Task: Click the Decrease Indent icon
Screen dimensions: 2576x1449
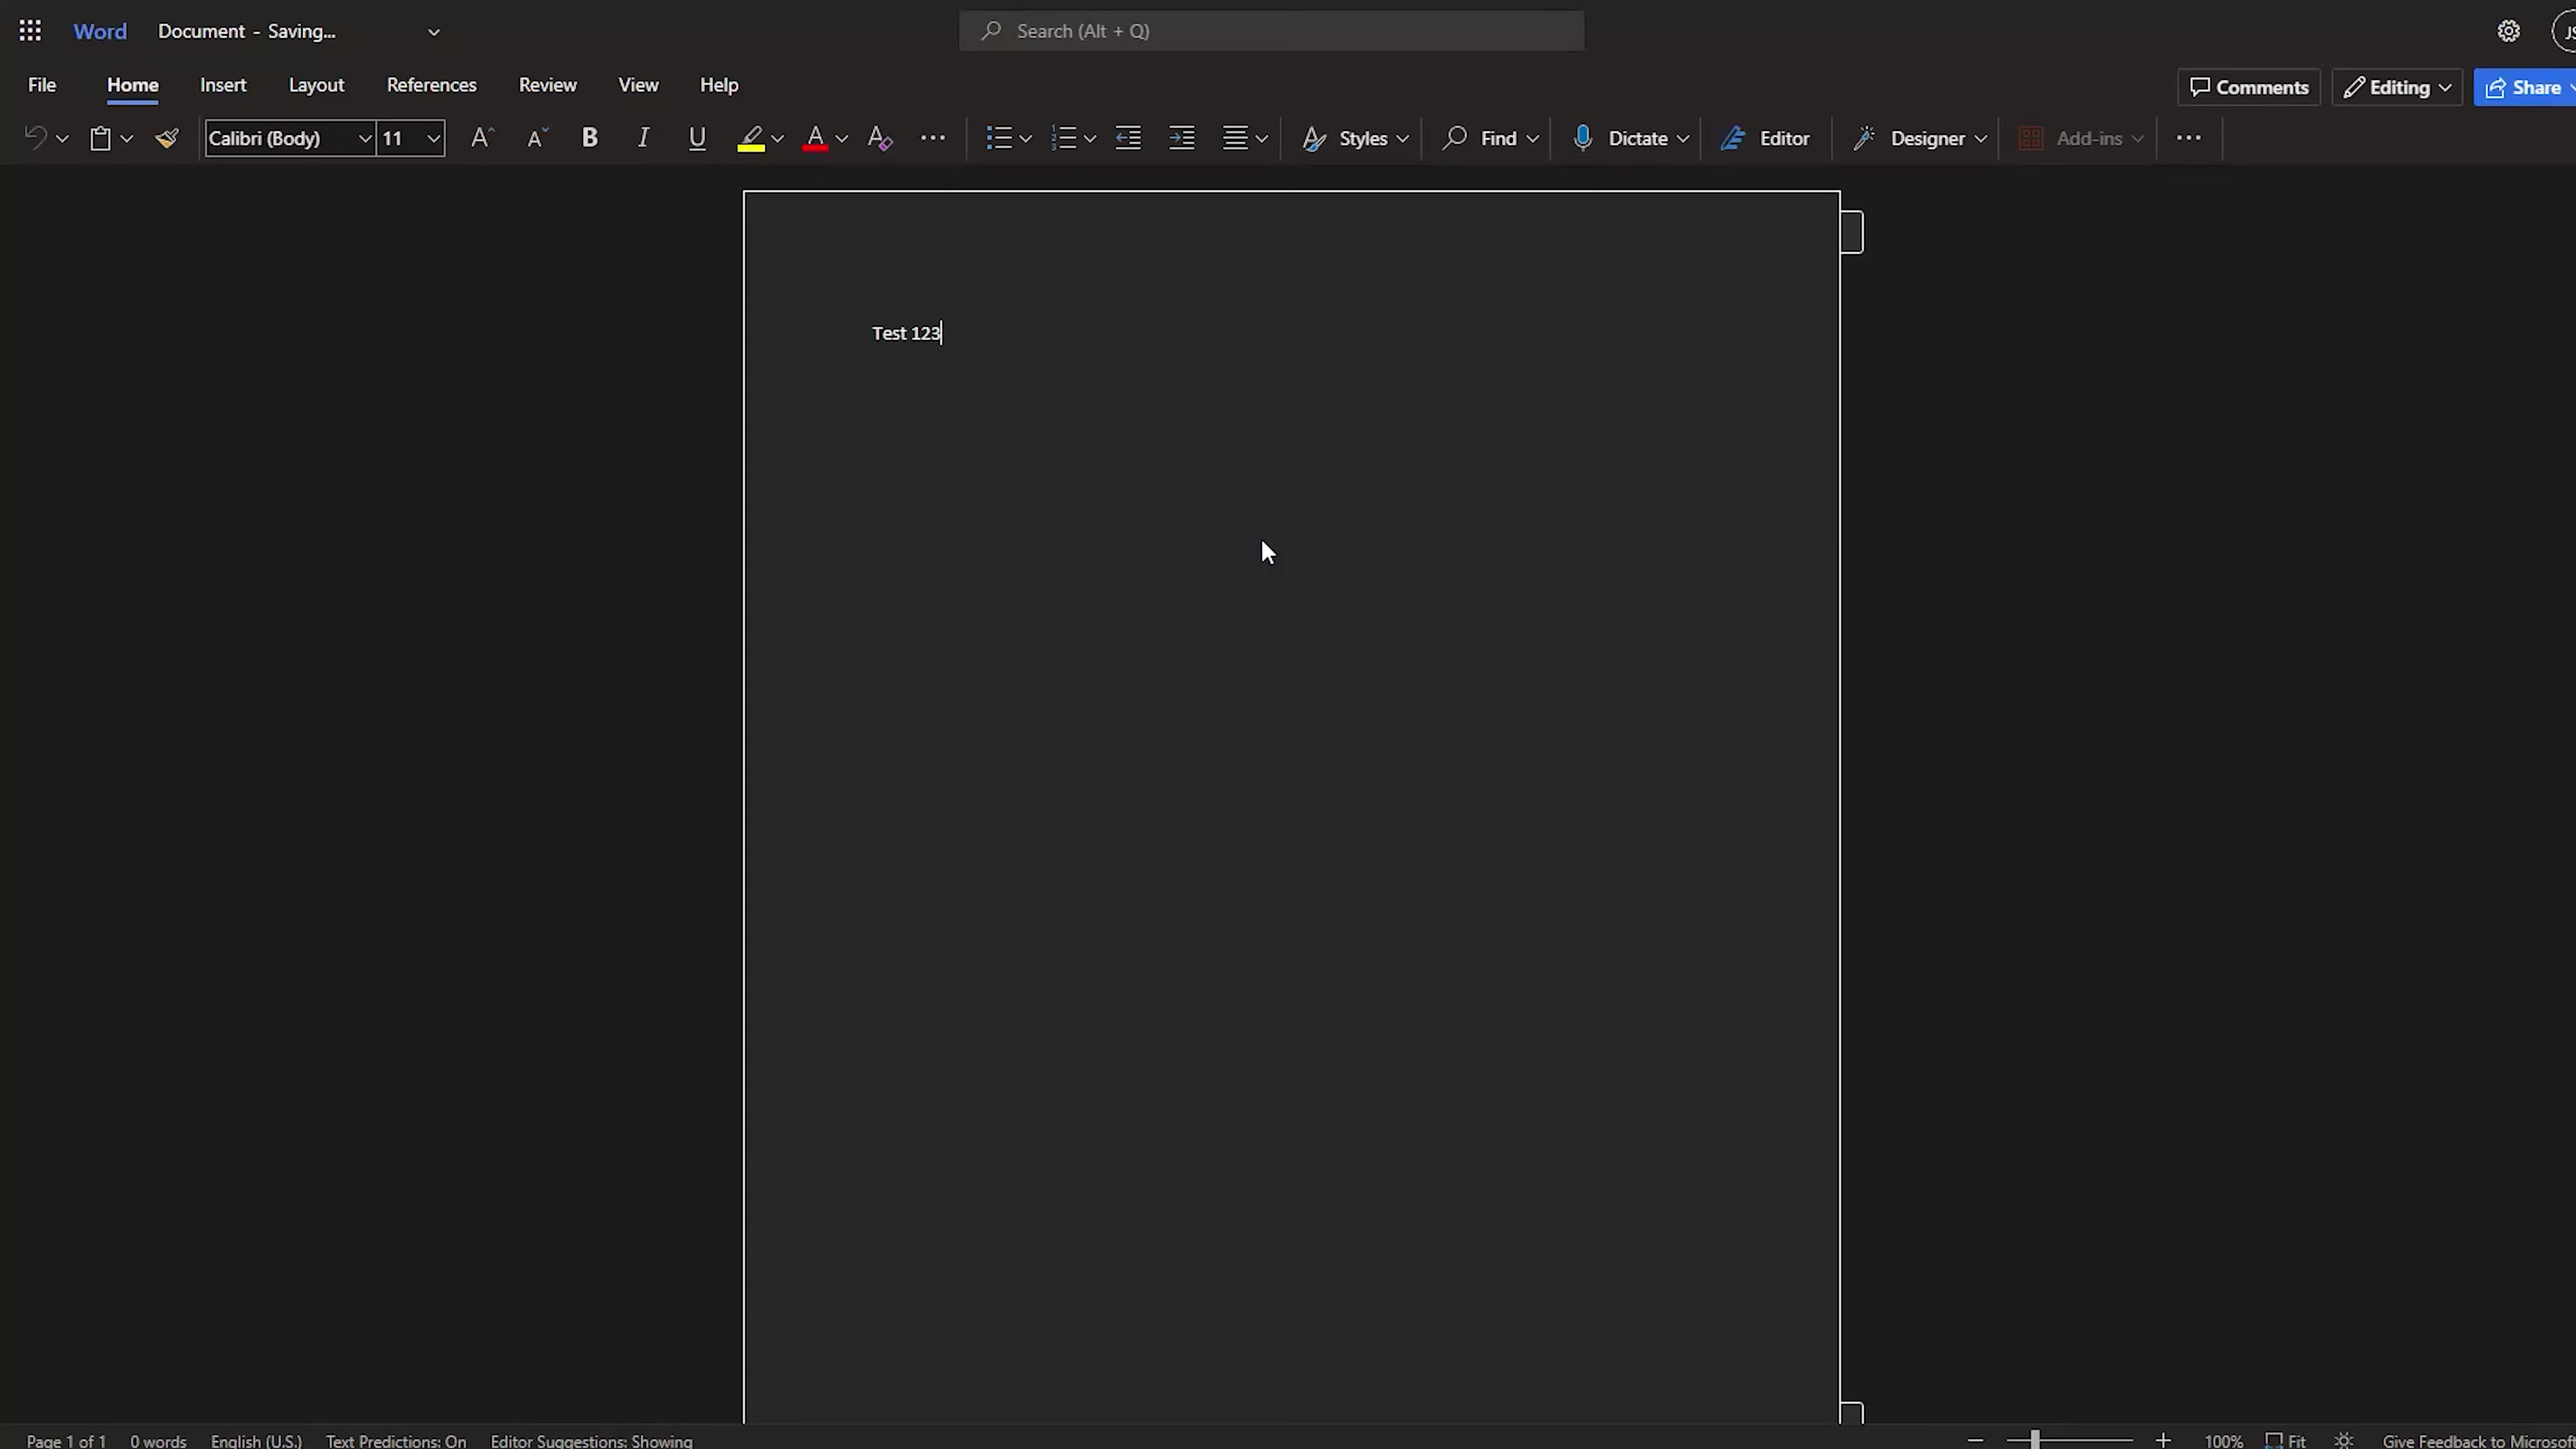Action: click(x=1128, y=138)
